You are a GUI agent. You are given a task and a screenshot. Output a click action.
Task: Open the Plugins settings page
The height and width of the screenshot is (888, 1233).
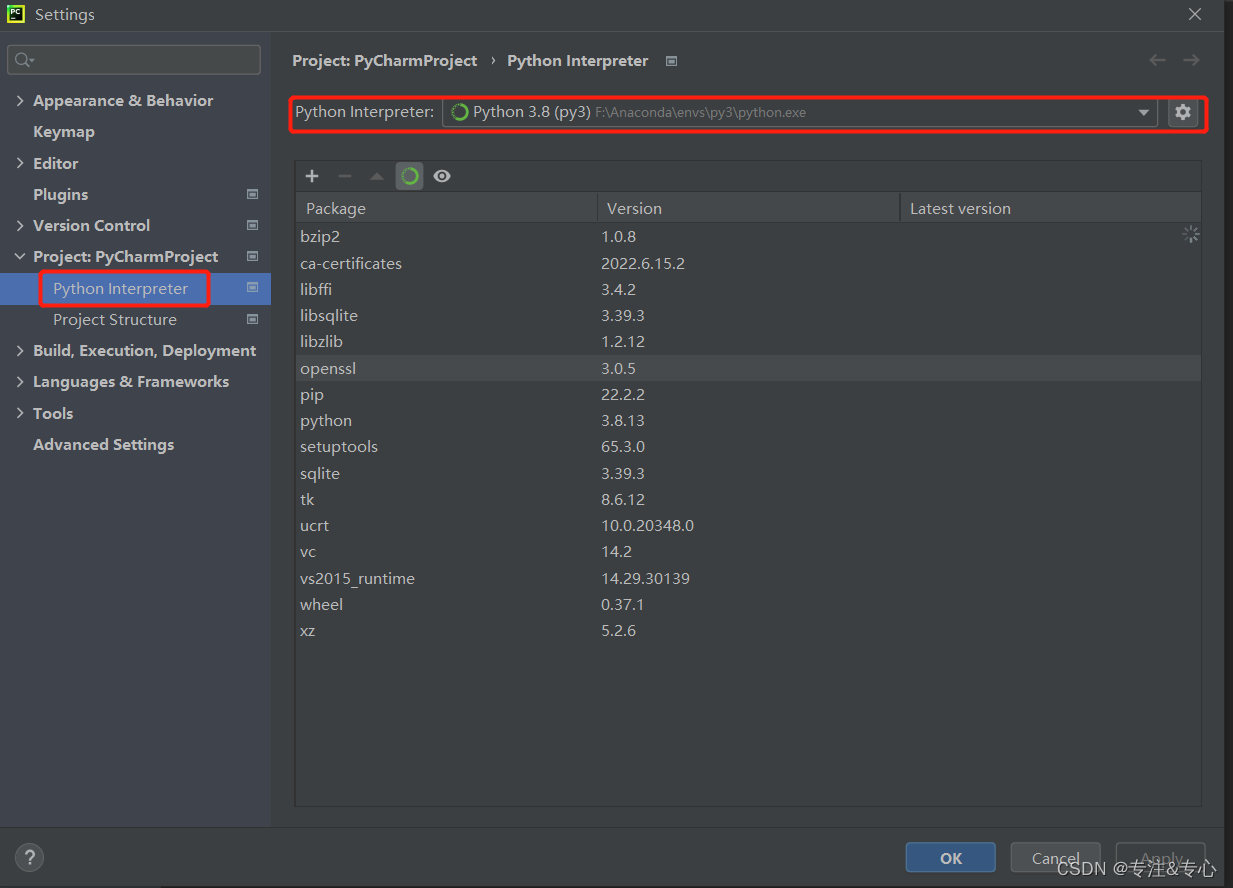click(x=60, y=194)
